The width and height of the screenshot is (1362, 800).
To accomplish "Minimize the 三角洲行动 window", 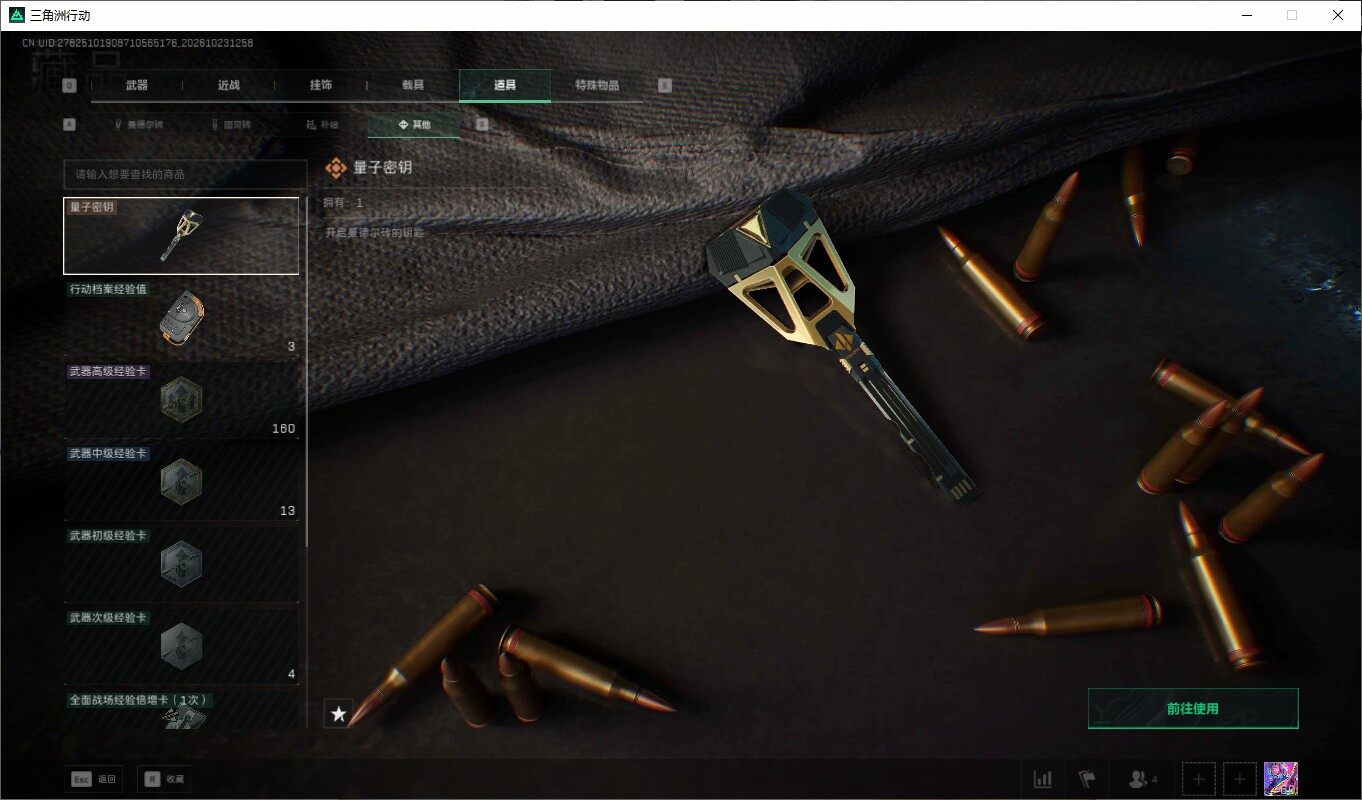I will pyautogui.click(x=1246, y=15).
